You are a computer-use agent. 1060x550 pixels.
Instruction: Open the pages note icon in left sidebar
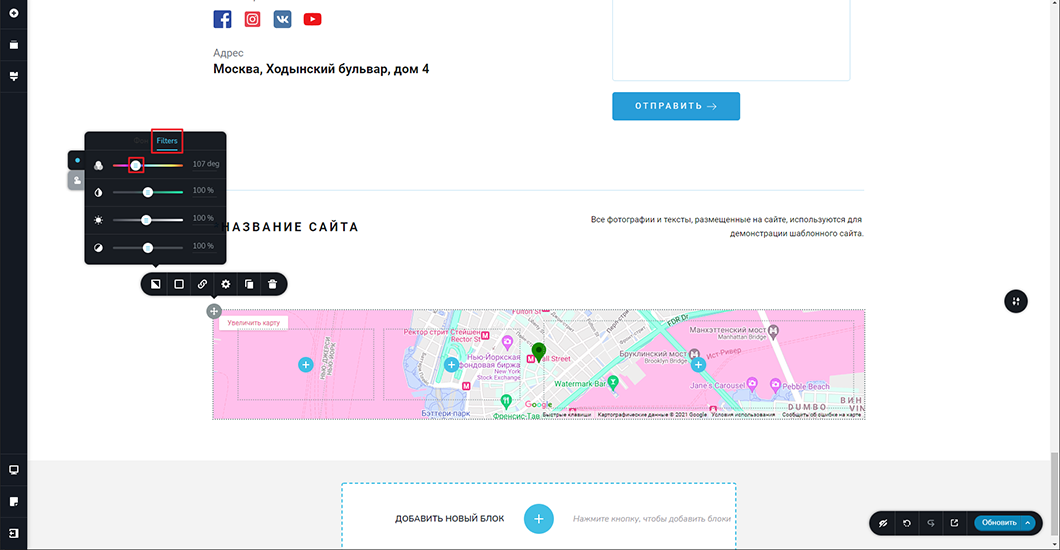click(x=14, y=501)
